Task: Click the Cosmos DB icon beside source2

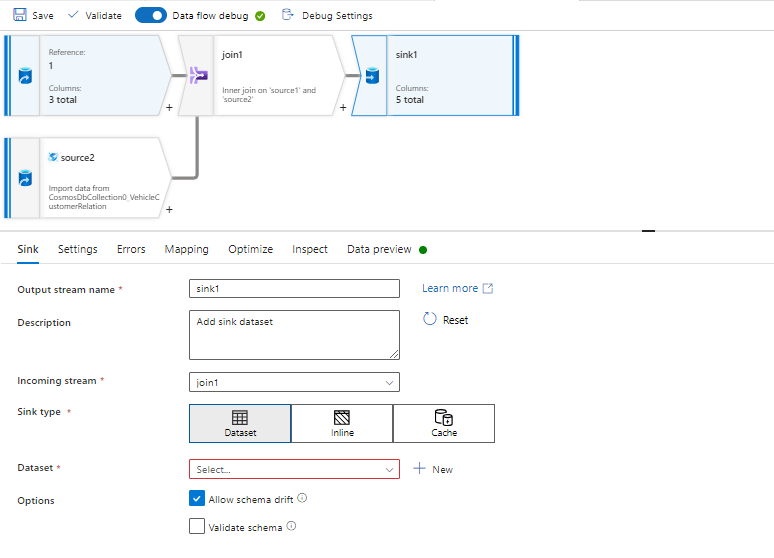Action: pyautogui.click(x=53, y=157)
